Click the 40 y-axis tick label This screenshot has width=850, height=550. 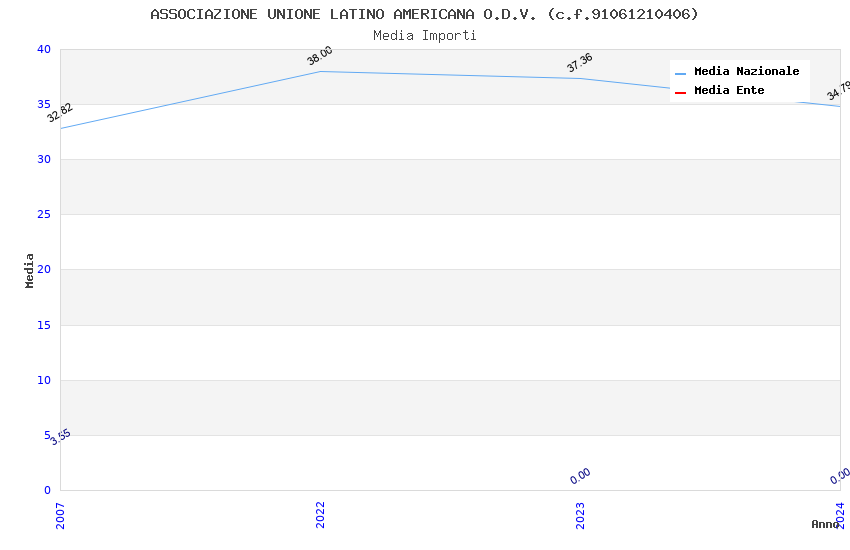point(44,49)
